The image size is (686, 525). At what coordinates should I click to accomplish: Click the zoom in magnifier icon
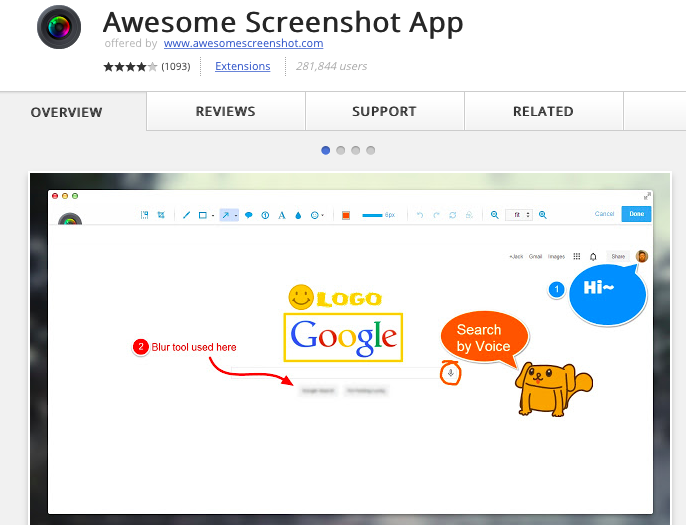(x=542, y=215)
